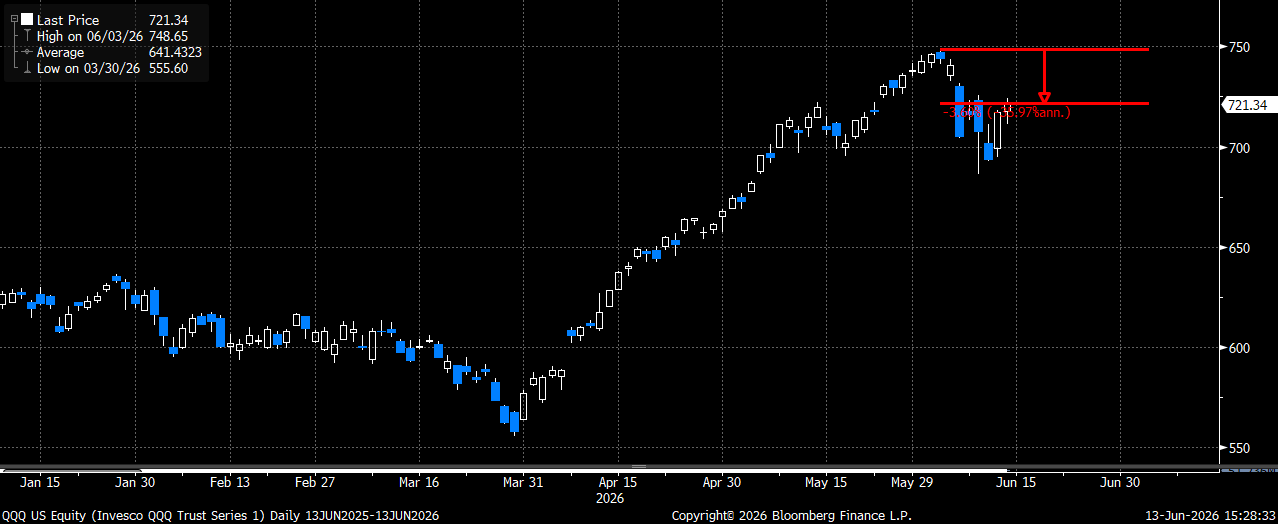Click the Jan 30 date axis label
This screenshot has width=1278, height=524.
click(133, 482)
